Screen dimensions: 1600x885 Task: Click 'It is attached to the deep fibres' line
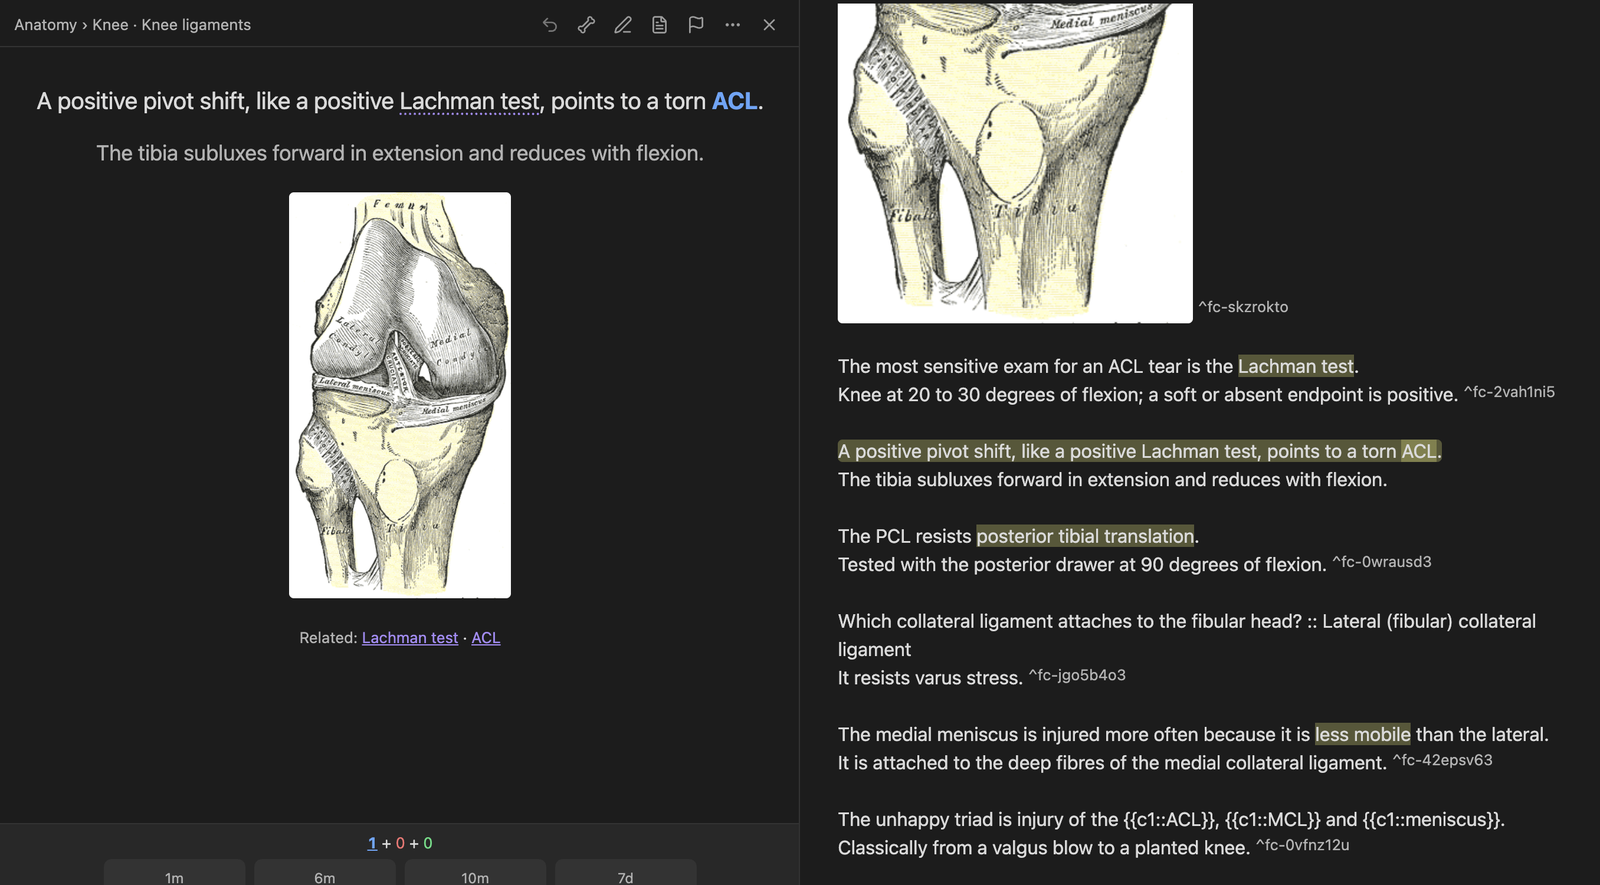1112,763
